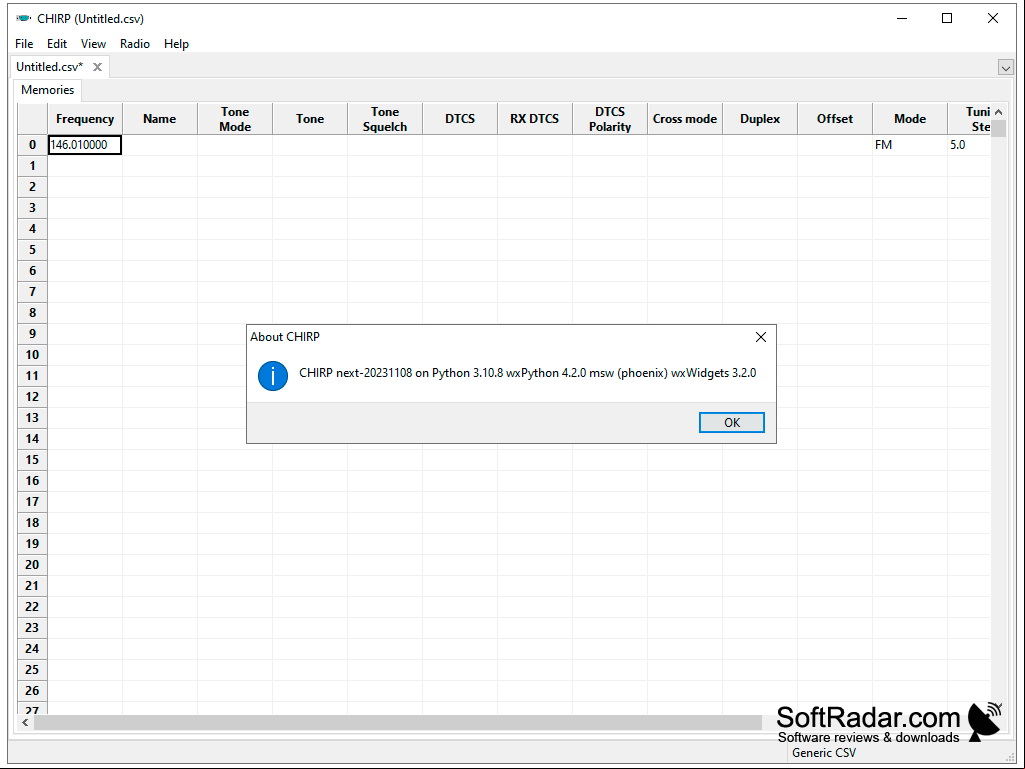The width and height of the screenshot is (1025, 769).
Task: Open the Radio menu
Action: tap(135, 44)
